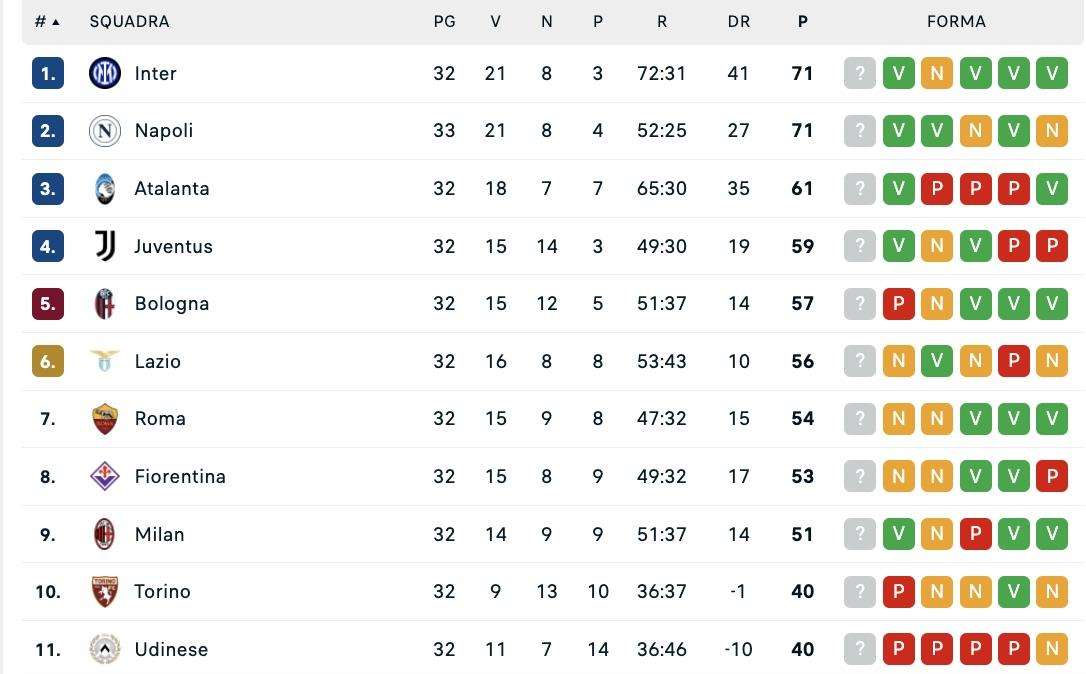Screen dimensions: 1086x674
Task: Click the Milan club crest icon
Action: click(x=105, y=534)
